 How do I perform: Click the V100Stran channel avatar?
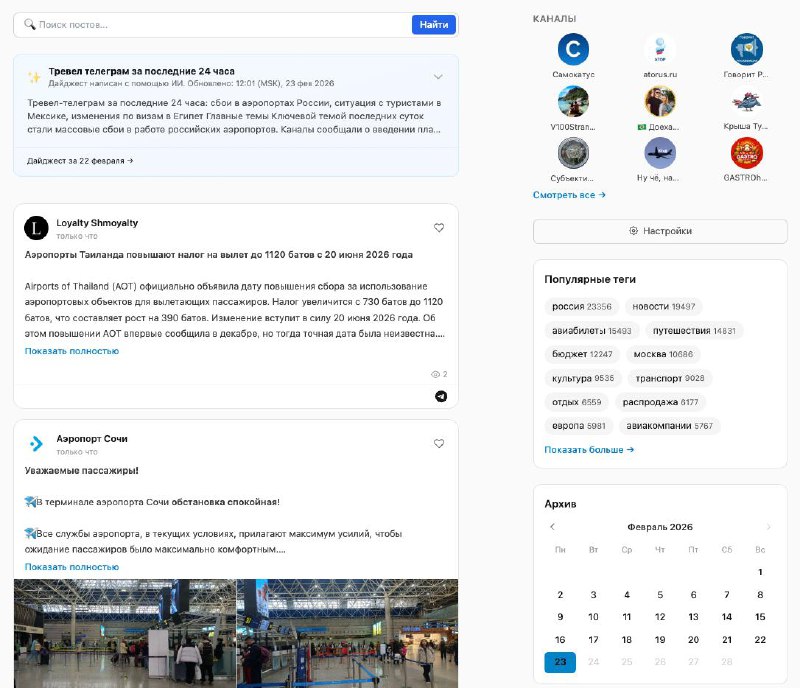pyautogui.click(x=573, y=101)
